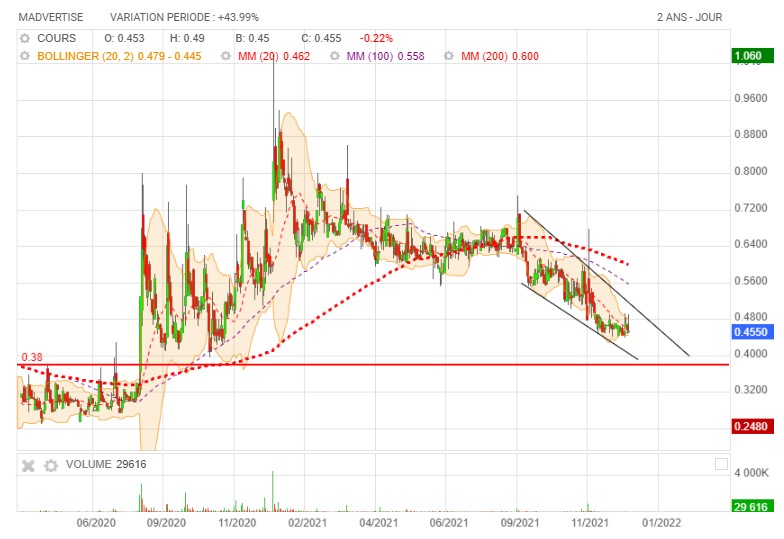Open MM (100) moving average gear
Screen dimensions: 784x539
point(335,56)
